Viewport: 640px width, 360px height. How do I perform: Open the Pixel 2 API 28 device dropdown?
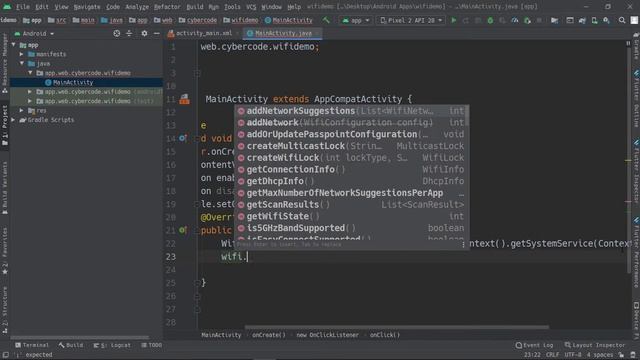[x=411, y=20]
